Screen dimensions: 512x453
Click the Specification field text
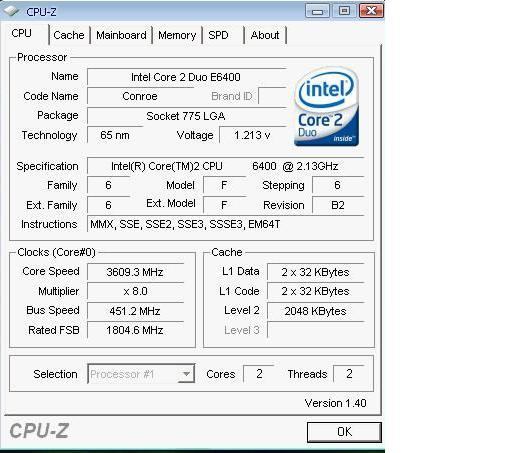click(225, 166)
